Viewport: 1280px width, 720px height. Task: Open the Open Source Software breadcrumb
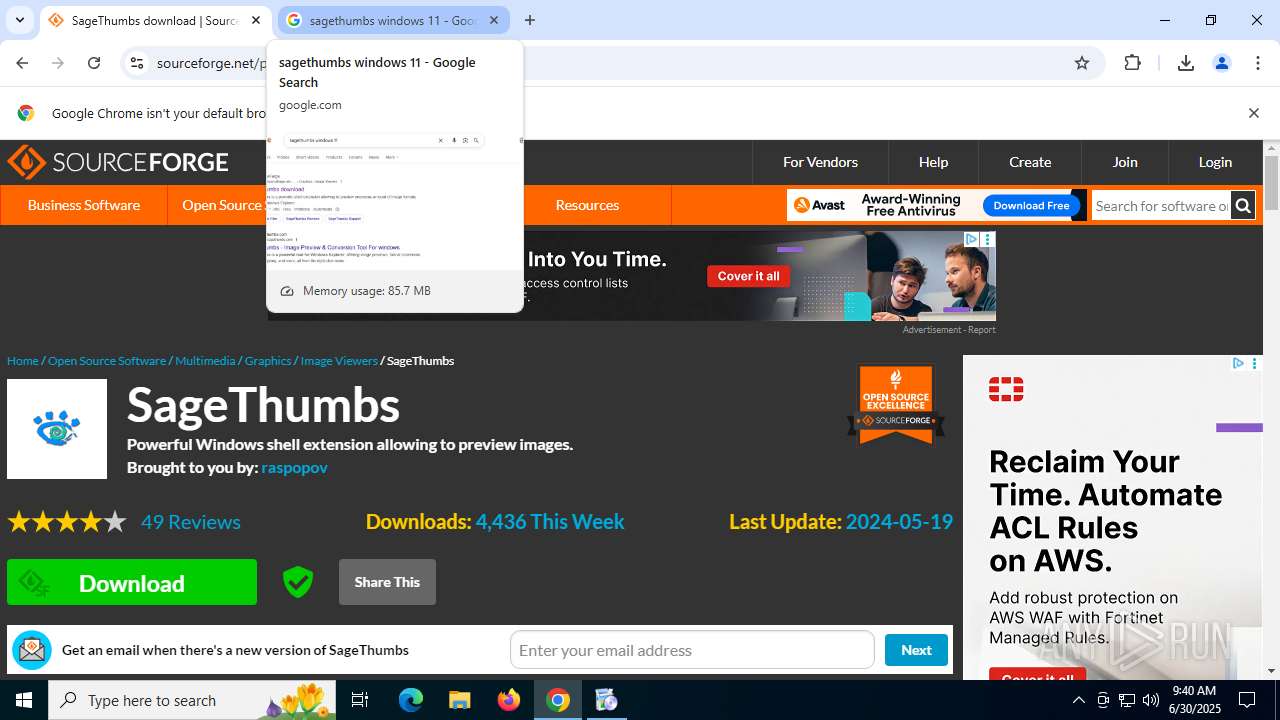pos(107,360)
